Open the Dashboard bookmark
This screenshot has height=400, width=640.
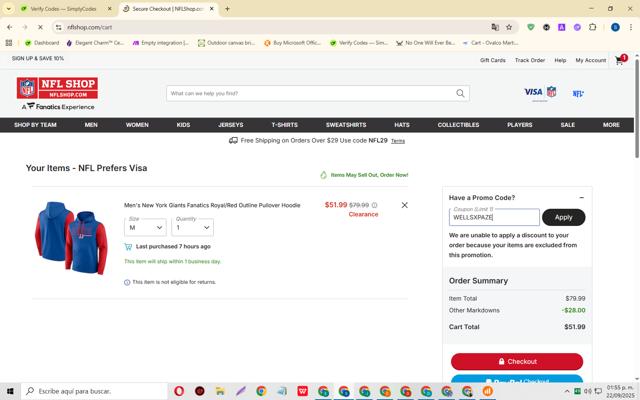(x=42, y=42)
